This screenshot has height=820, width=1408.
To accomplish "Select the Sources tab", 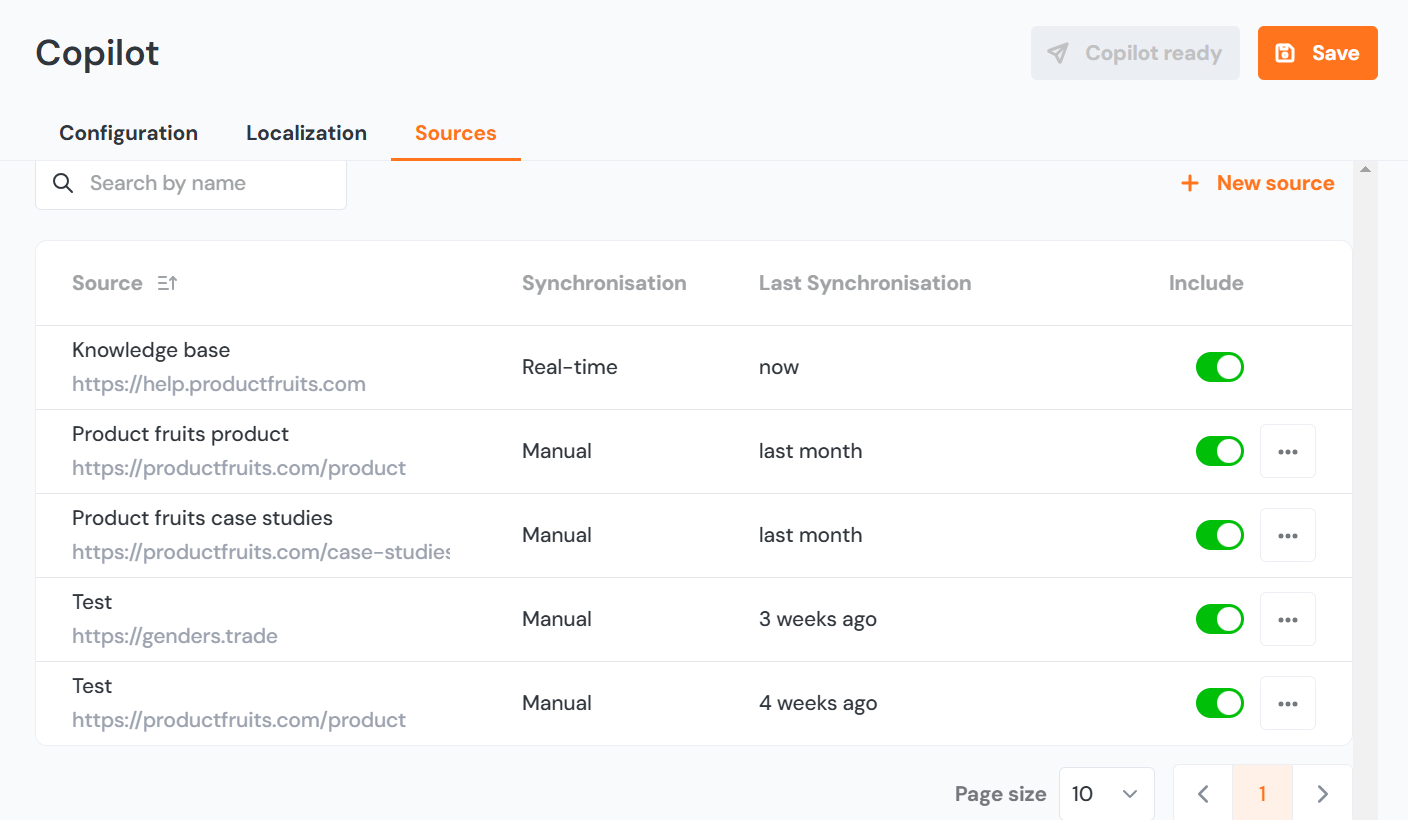I will coord(455,134).
